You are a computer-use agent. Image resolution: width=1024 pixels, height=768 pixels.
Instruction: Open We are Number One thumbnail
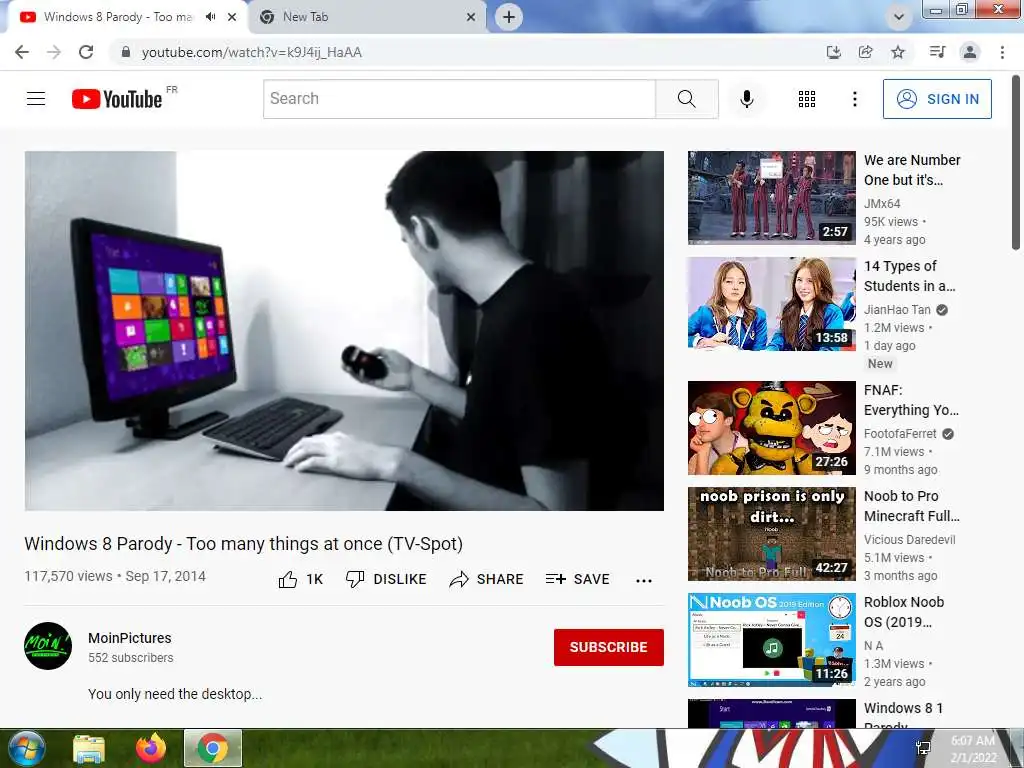[x=772, y=198]
